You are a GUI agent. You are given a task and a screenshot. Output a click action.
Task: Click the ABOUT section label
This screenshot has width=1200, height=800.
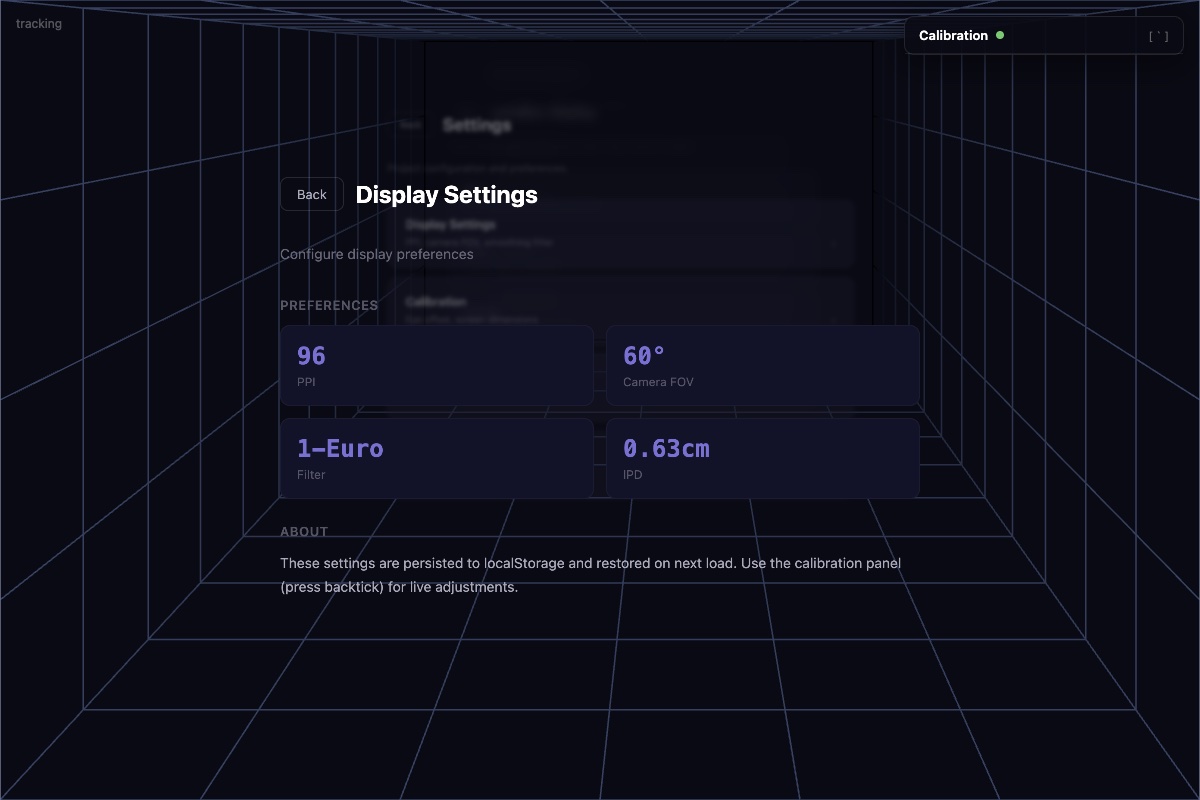[x=304, y=531]
